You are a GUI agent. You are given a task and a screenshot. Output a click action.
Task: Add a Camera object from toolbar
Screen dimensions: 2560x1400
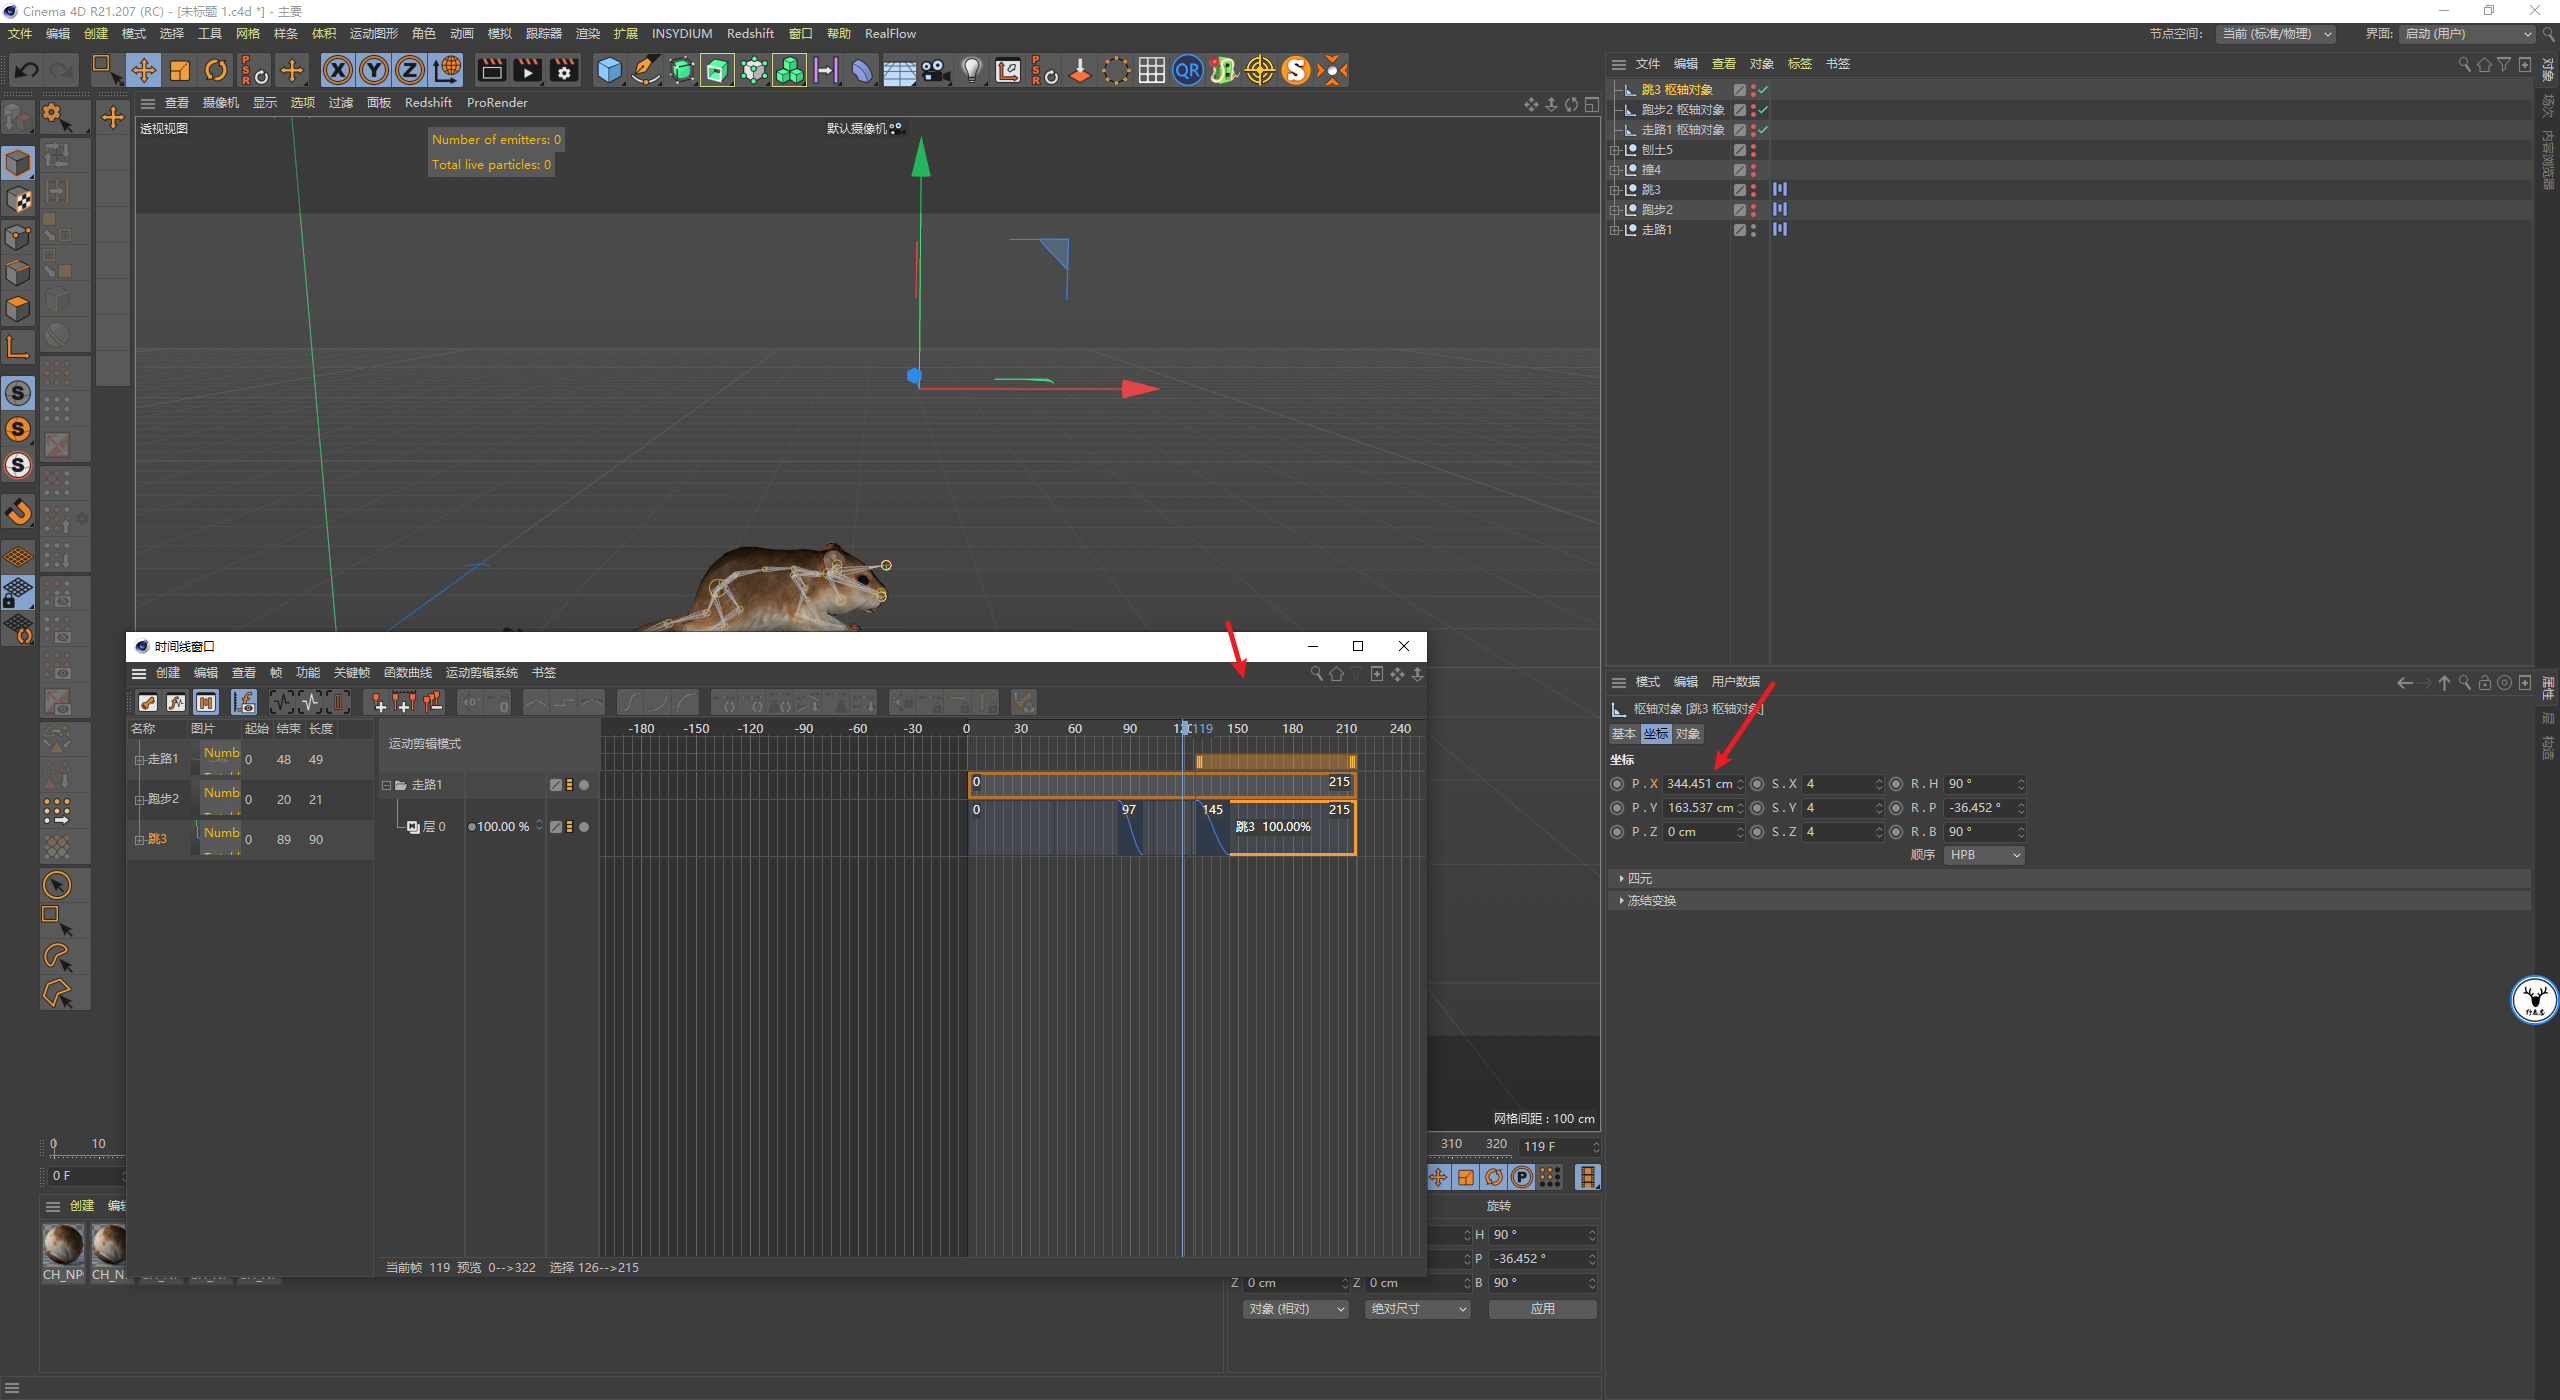click(x=935, y=70)
